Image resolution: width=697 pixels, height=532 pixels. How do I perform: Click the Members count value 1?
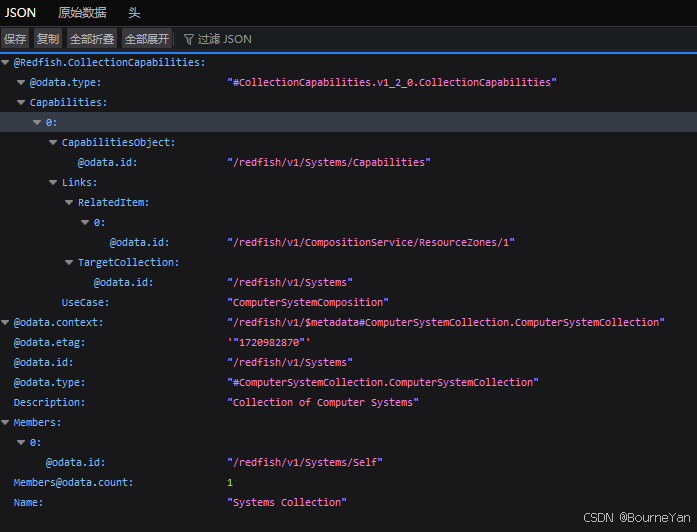click(230, 483)
